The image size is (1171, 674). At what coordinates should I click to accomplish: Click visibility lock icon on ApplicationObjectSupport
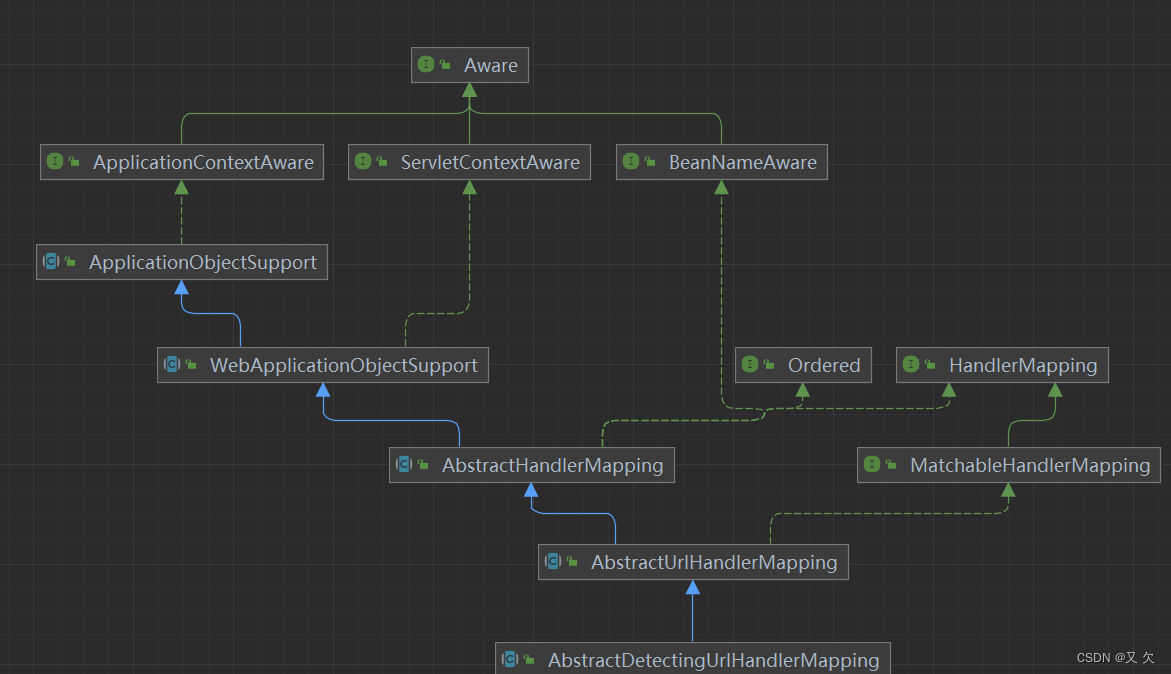point(70,261)
